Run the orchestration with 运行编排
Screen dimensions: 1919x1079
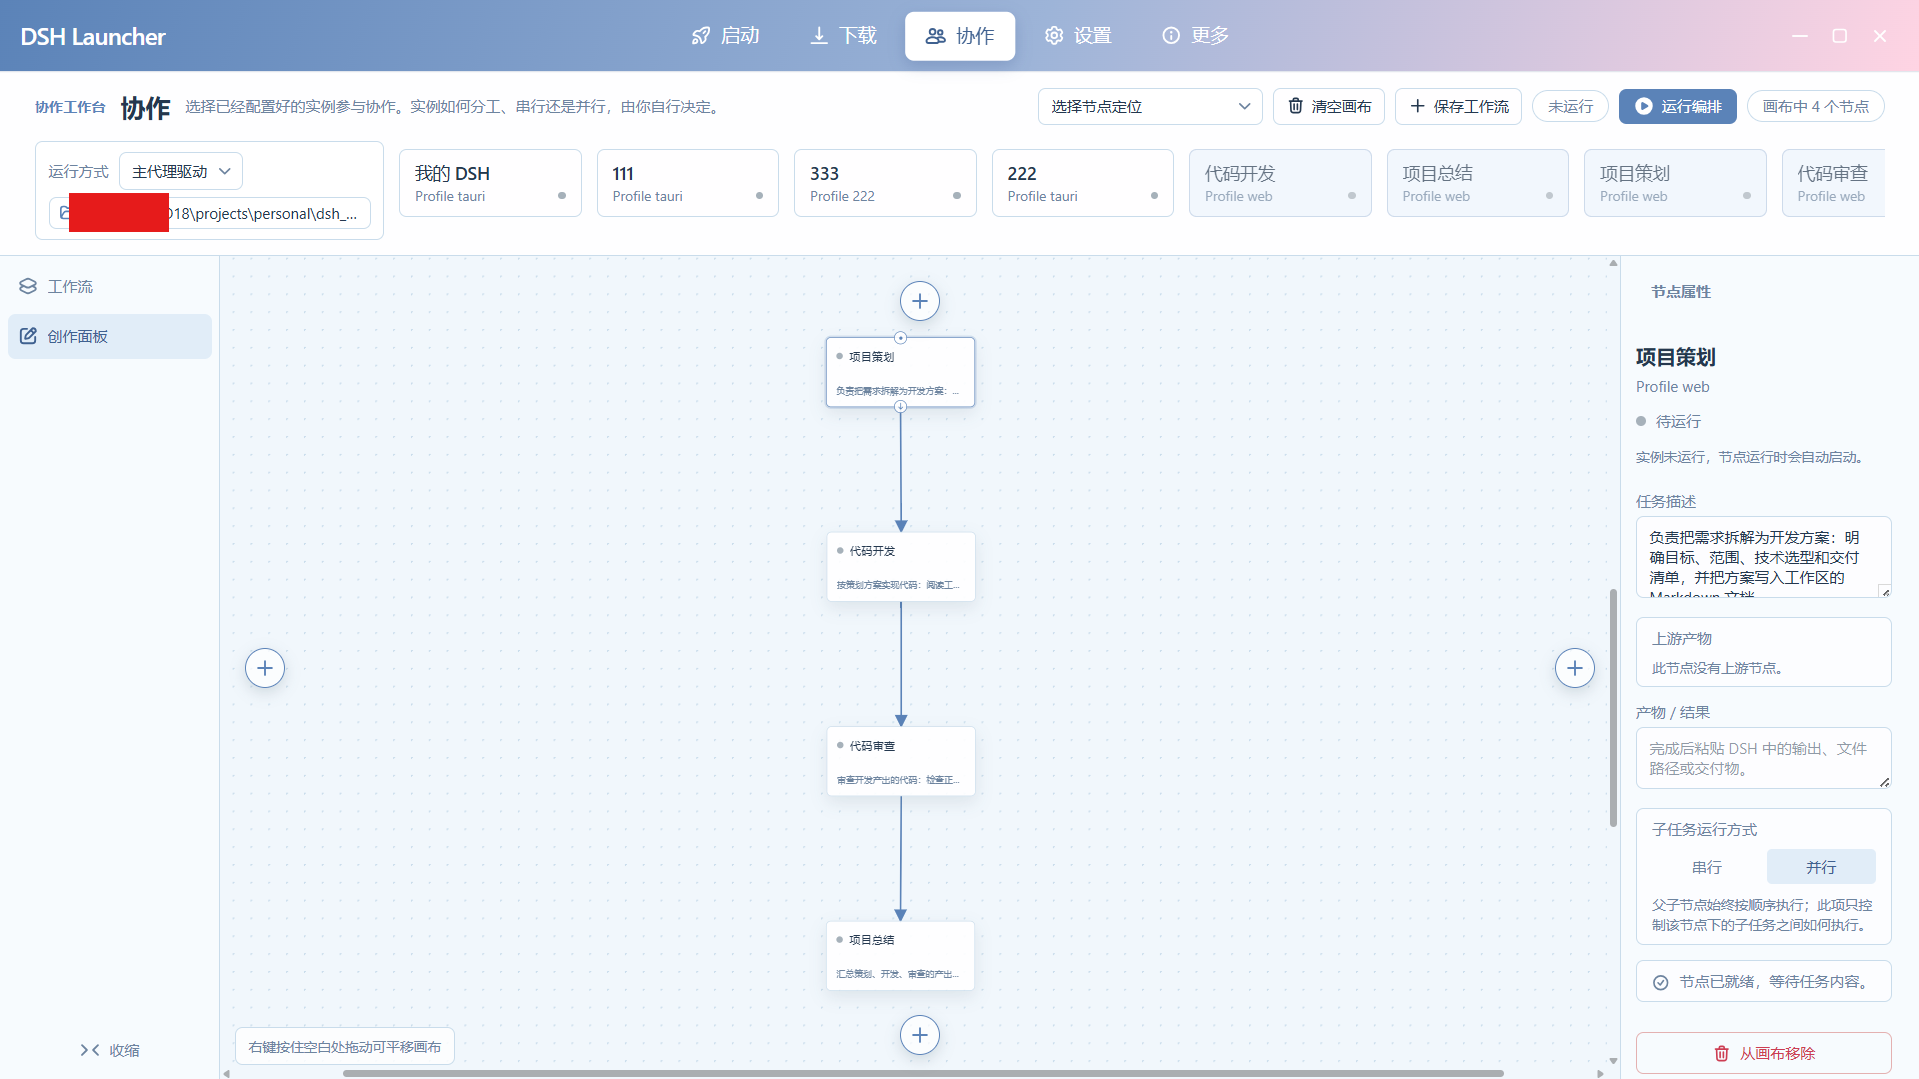pyautogui.click(x=1678, y=106)
